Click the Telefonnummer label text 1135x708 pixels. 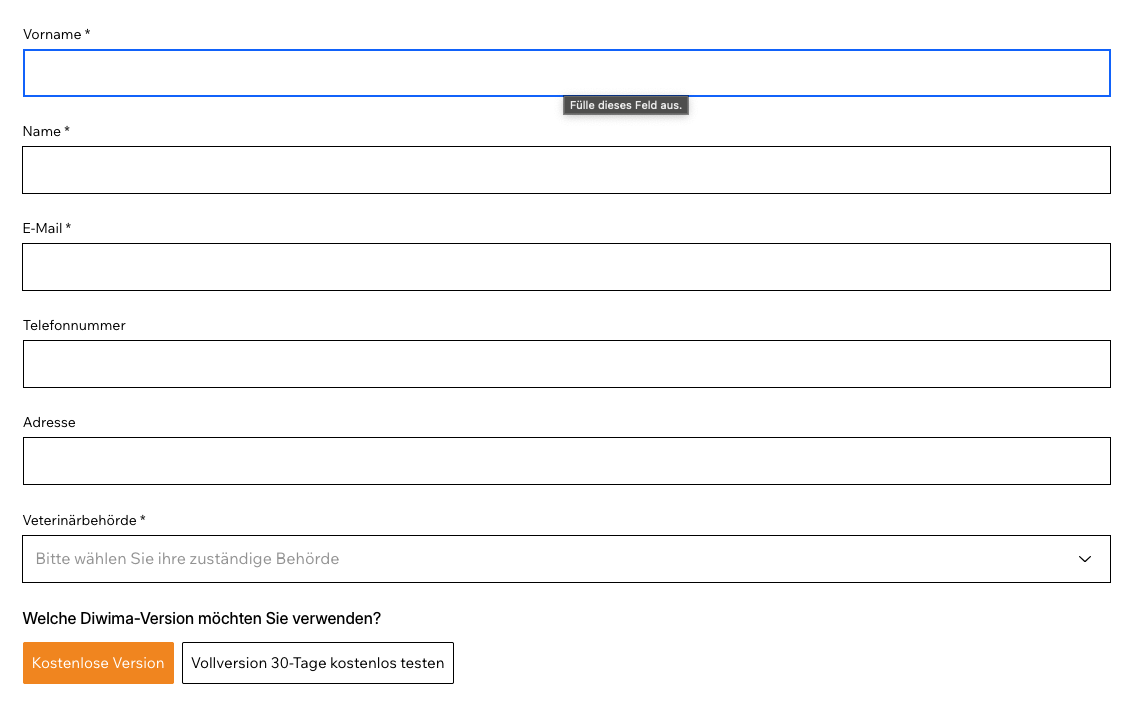74,325
